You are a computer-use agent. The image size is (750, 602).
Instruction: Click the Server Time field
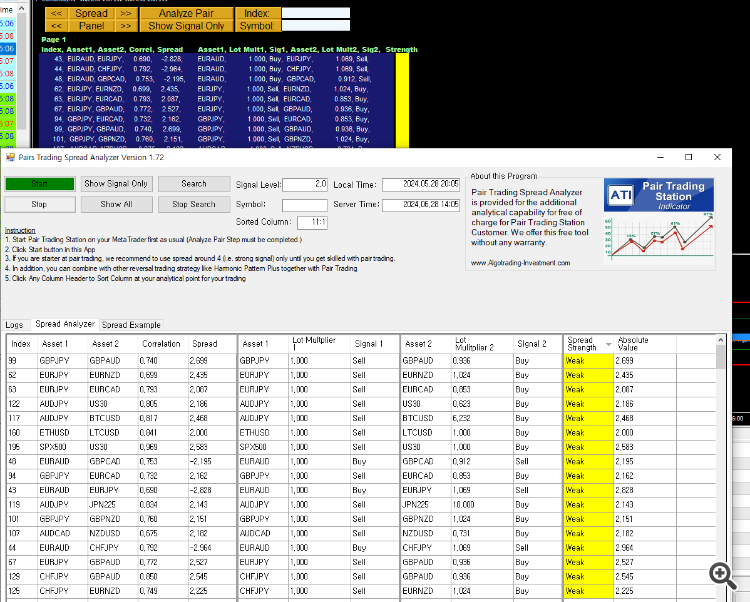421,205
